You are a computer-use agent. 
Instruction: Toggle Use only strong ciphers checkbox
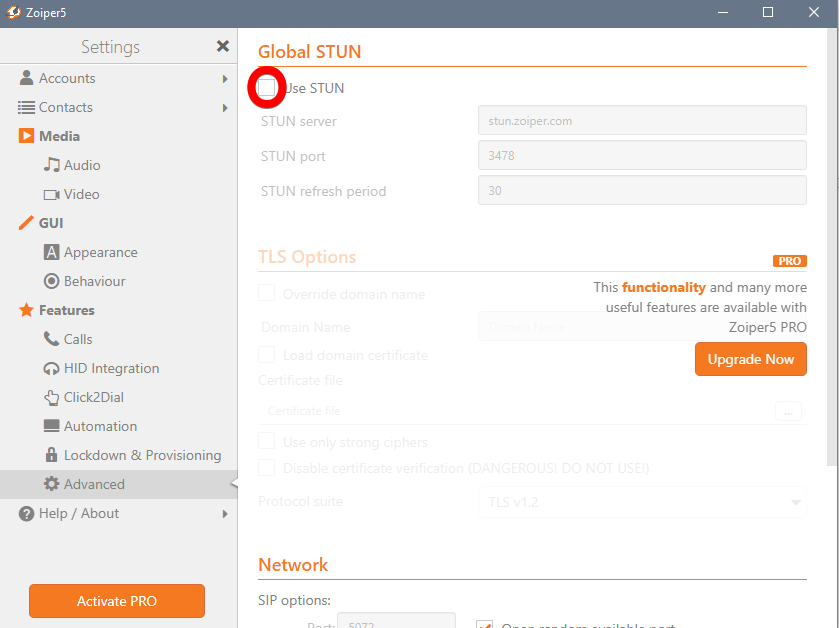[x=267, y=442]
